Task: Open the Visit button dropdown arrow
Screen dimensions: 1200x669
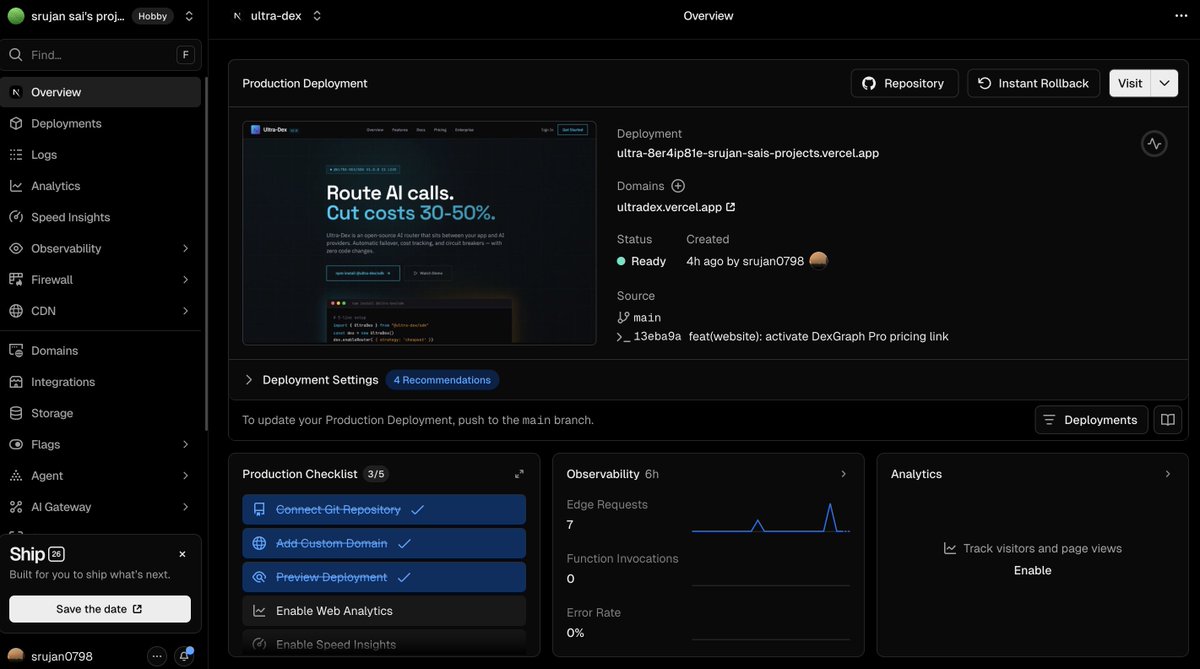Action: coord(1165,83)
